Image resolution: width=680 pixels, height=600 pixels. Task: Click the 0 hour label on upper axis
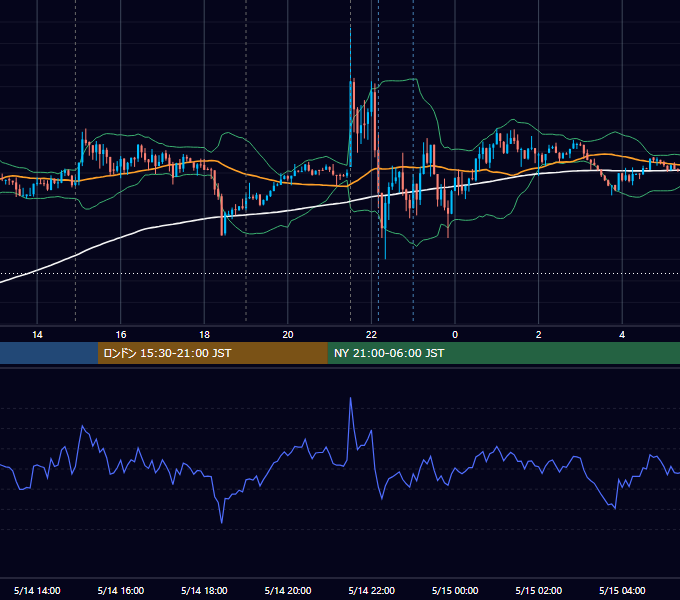coord(455,335)
